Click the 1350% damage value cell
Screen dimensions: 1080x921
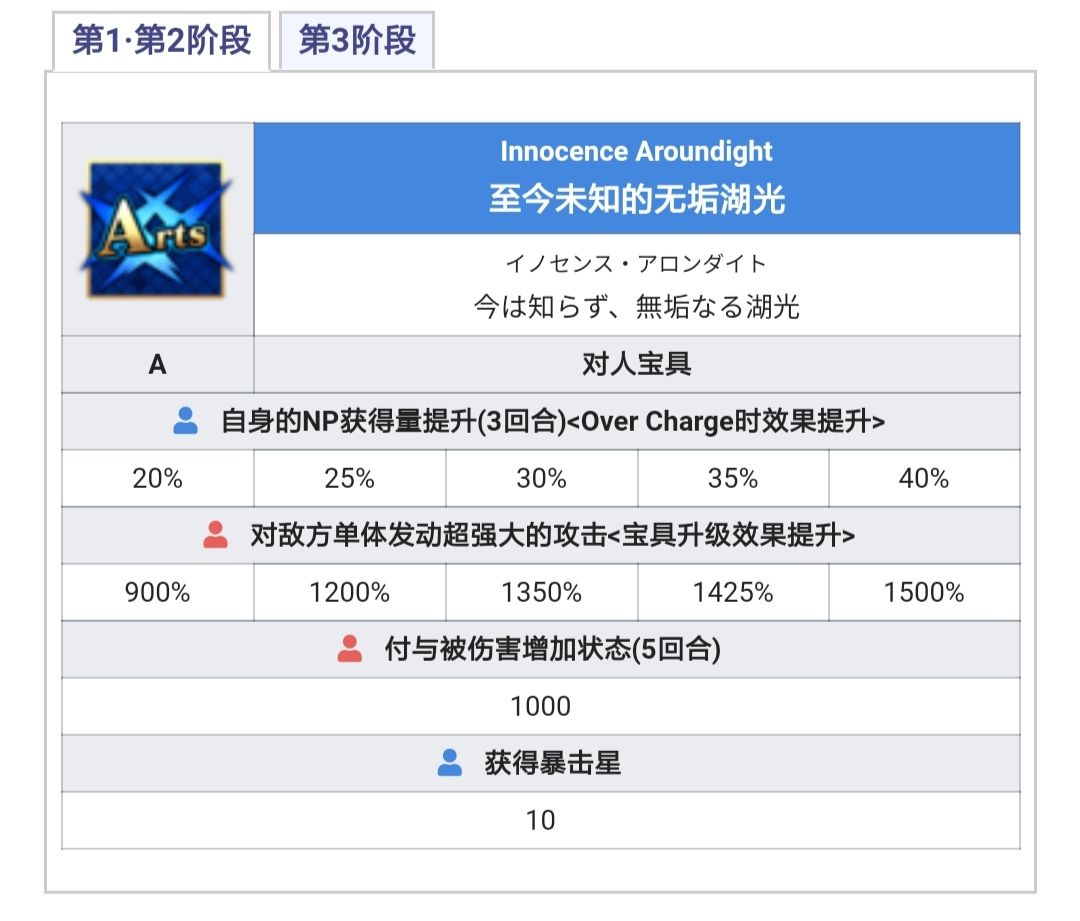pyautogui.click(x=541, y=593)
